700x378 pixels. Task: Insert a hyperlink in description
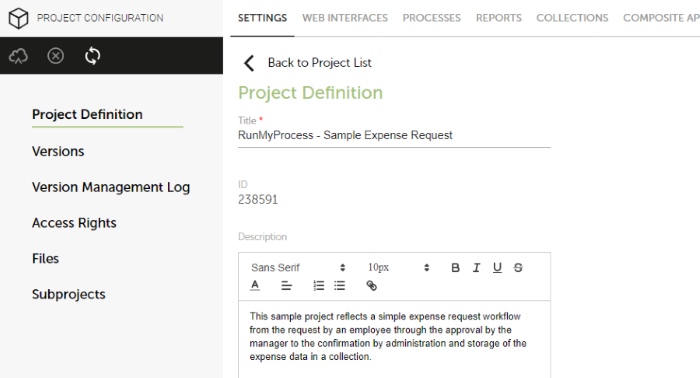click(371, 286)
